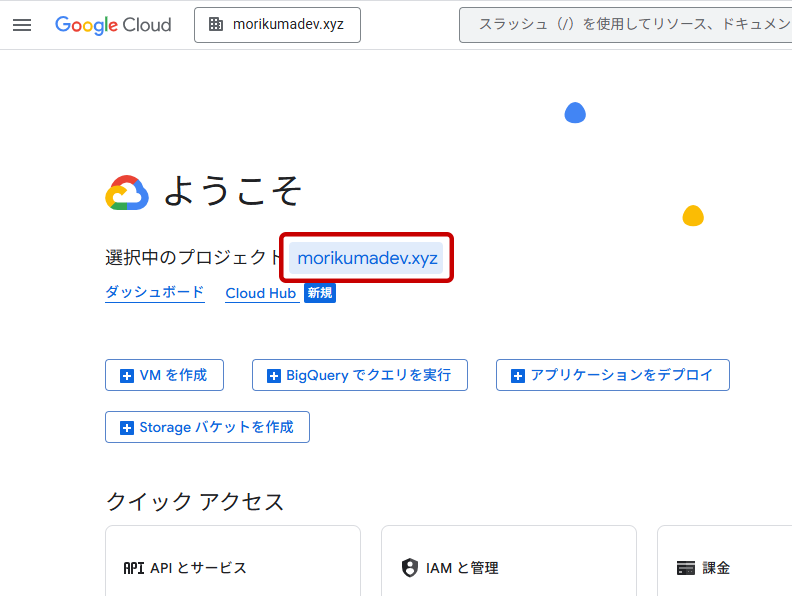Open the hamburger navigation menu

pyautogui.click(x=22, y=25)
